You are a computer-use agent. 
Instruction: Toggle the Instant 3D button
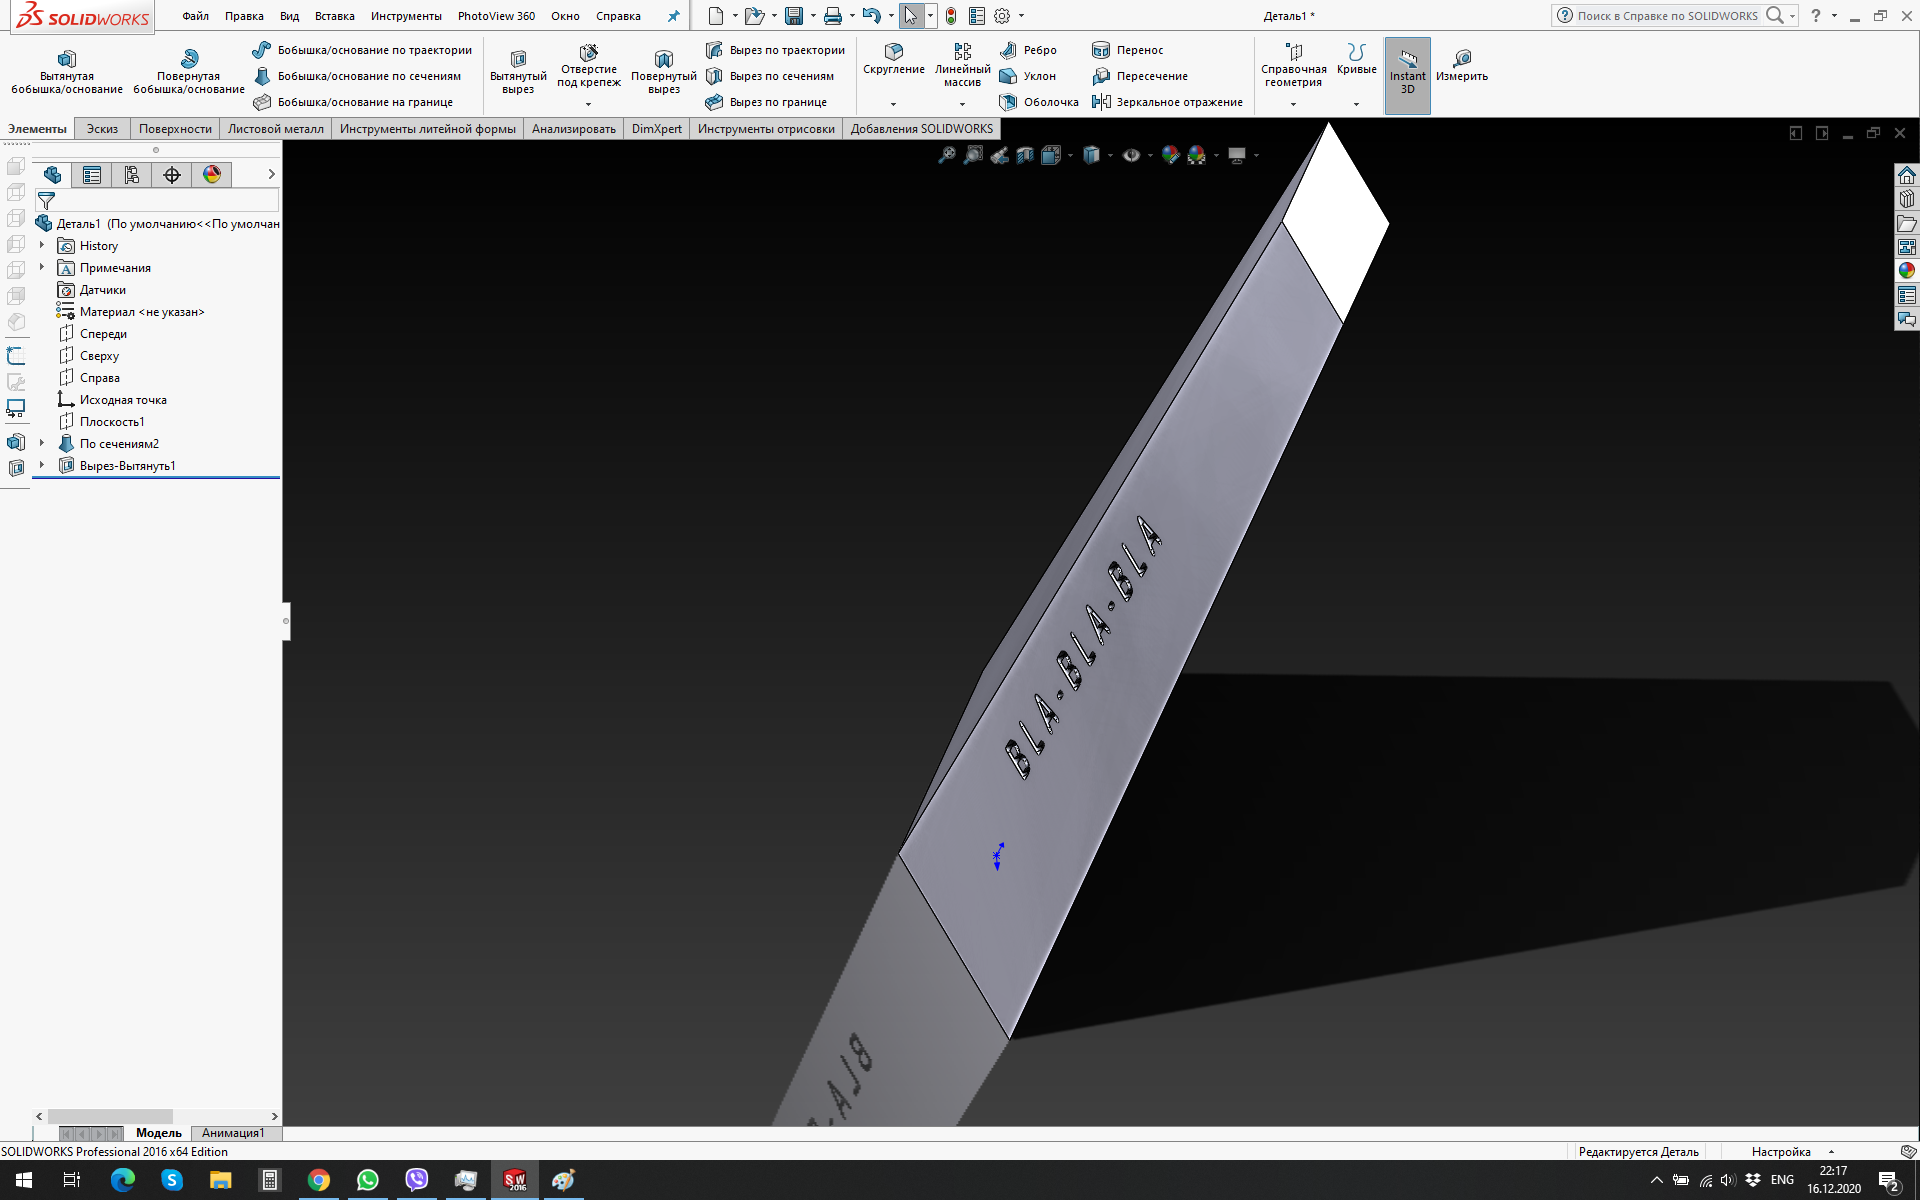pyautogui.click(x=1407, y=75)
